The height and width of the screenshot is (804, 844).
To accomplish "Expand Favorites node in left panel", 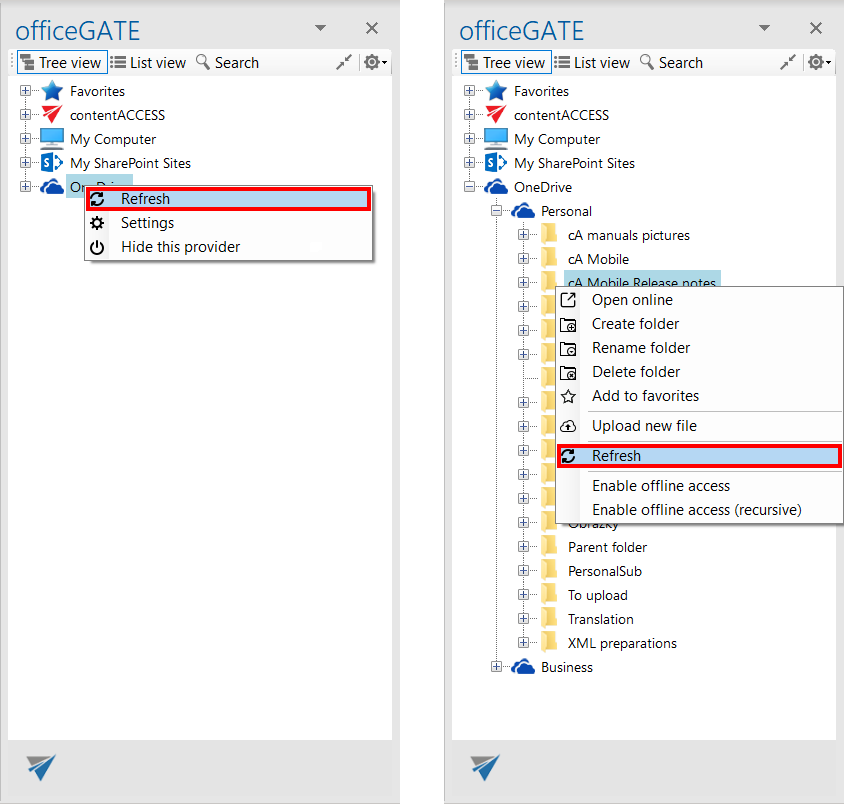I will coord(25,90).
